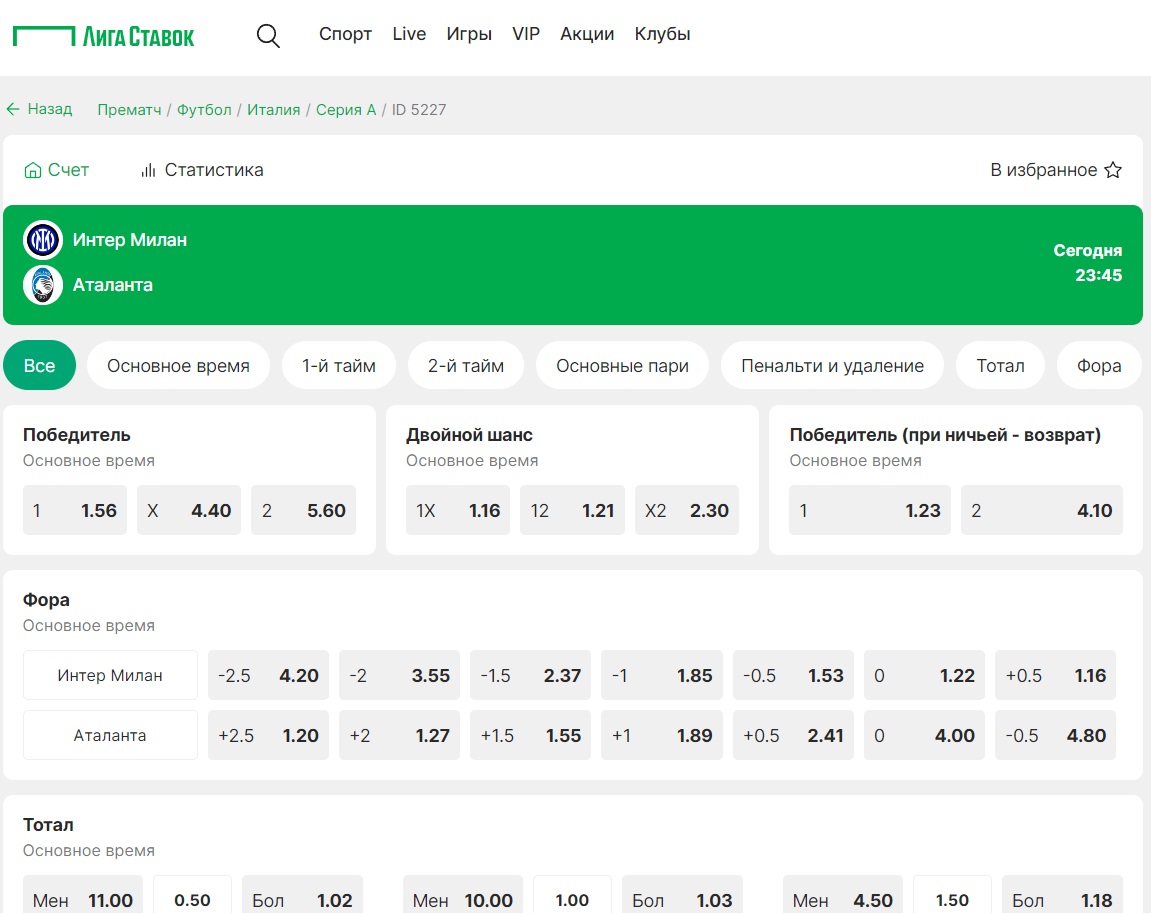Add match to favorites star icon

coord(1113,170)
